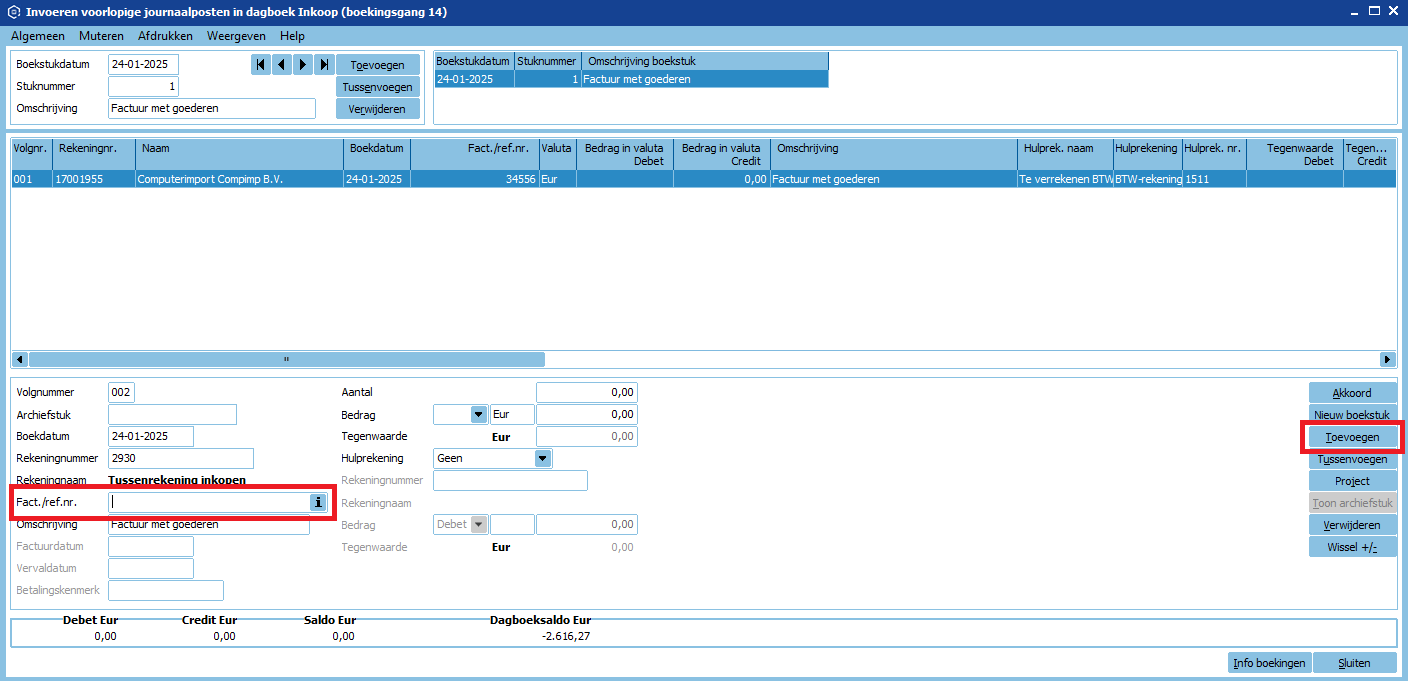
Task: Click the next boekstuk arrow
Action: [x=303, y=65]
